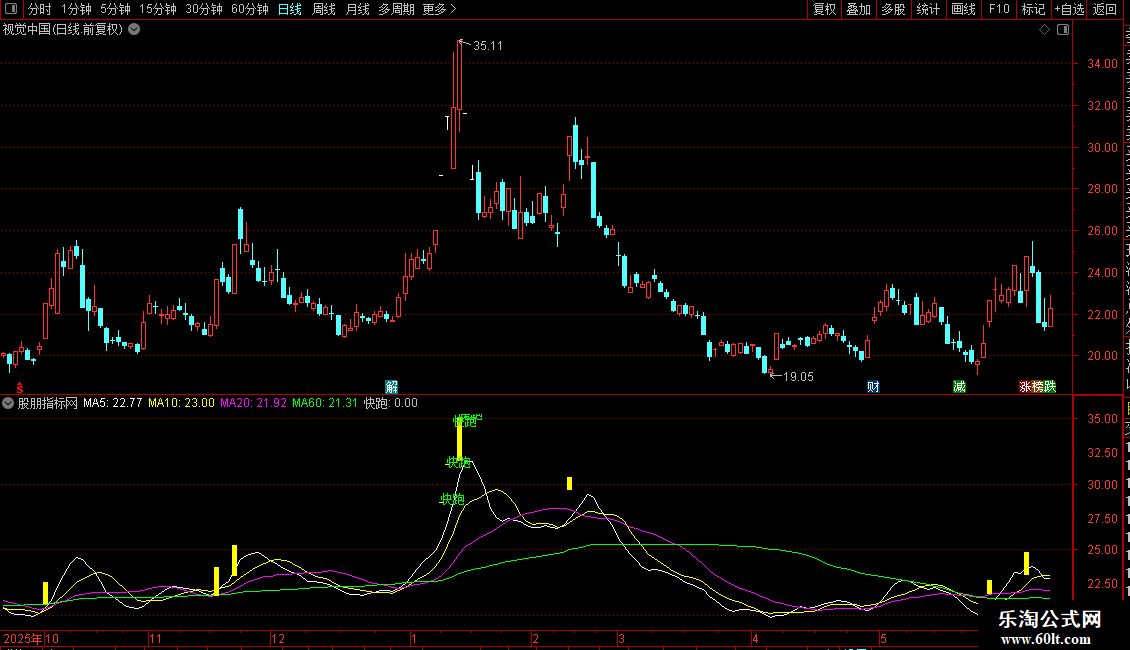Click the 跌 event marker
Image resolution: width=1130 pixels, height=650 pixels.
pos(1050,387)
